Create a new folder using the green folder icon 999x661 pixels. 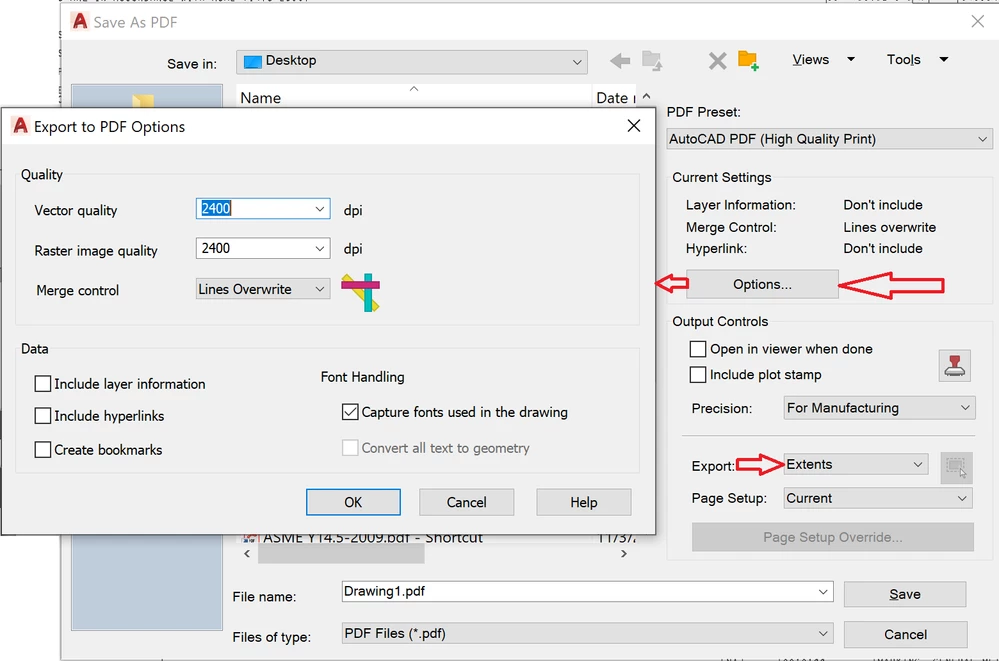click(748, 60)
